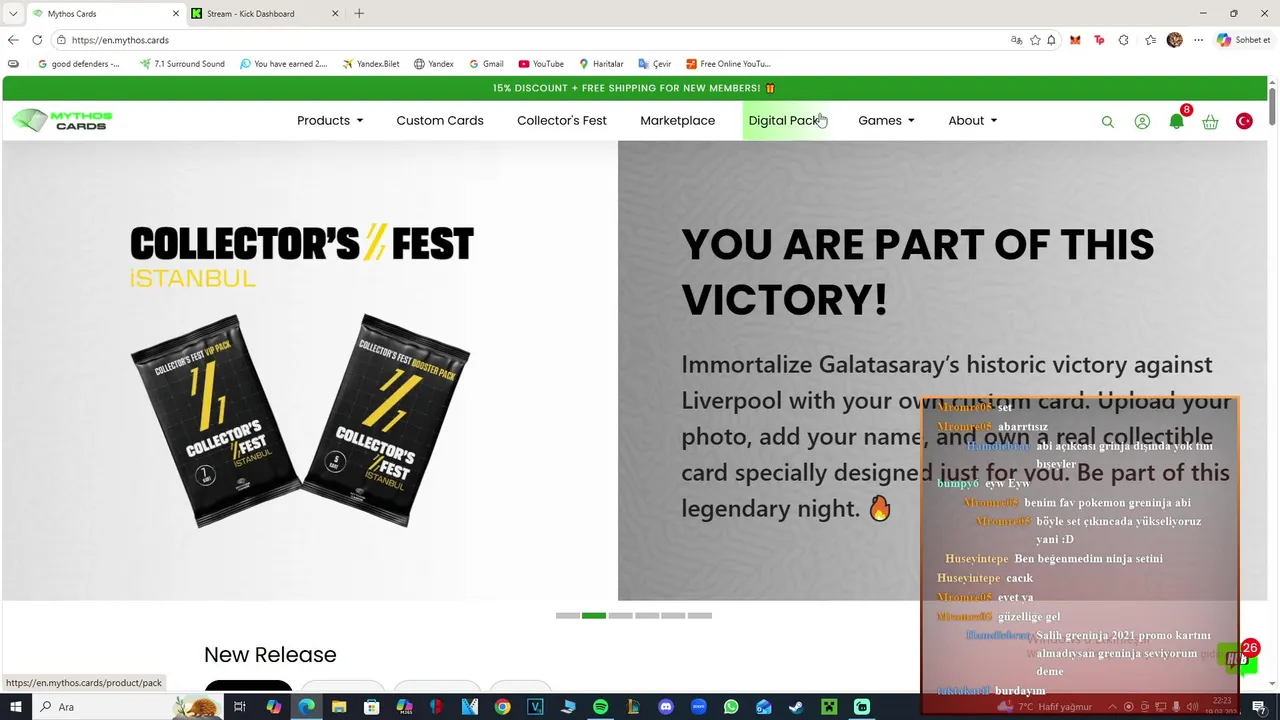The height and width of the screenshot is (720, 1280).
Task: Click the red Tp extension icon
Action: [1099, 40]
